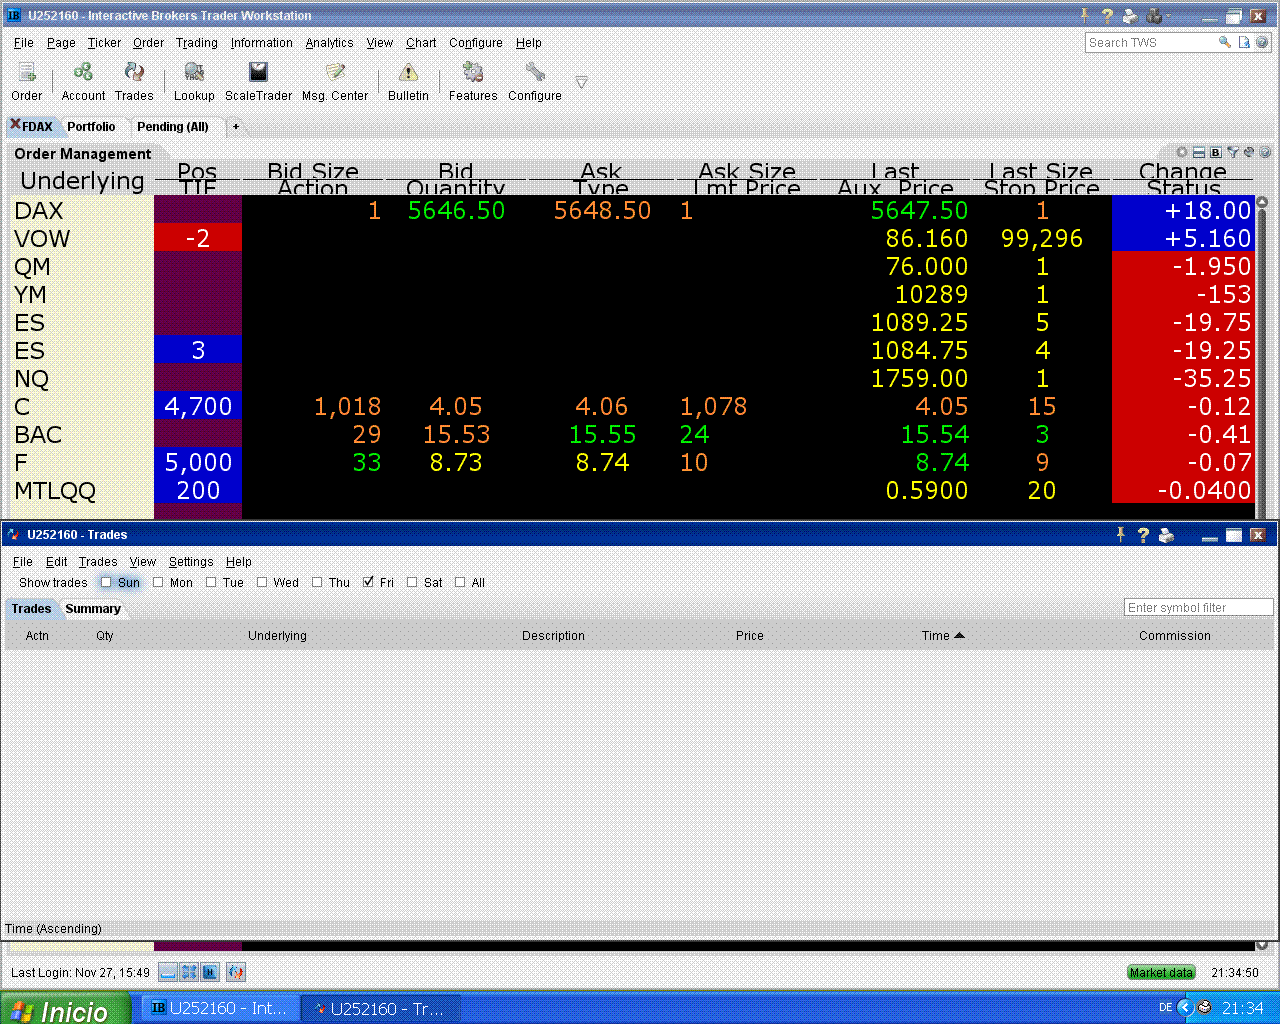This screenshot has height=1024, width=1280.
Task: Switch to the Portfolio tab
Action: tap(91, 126)
